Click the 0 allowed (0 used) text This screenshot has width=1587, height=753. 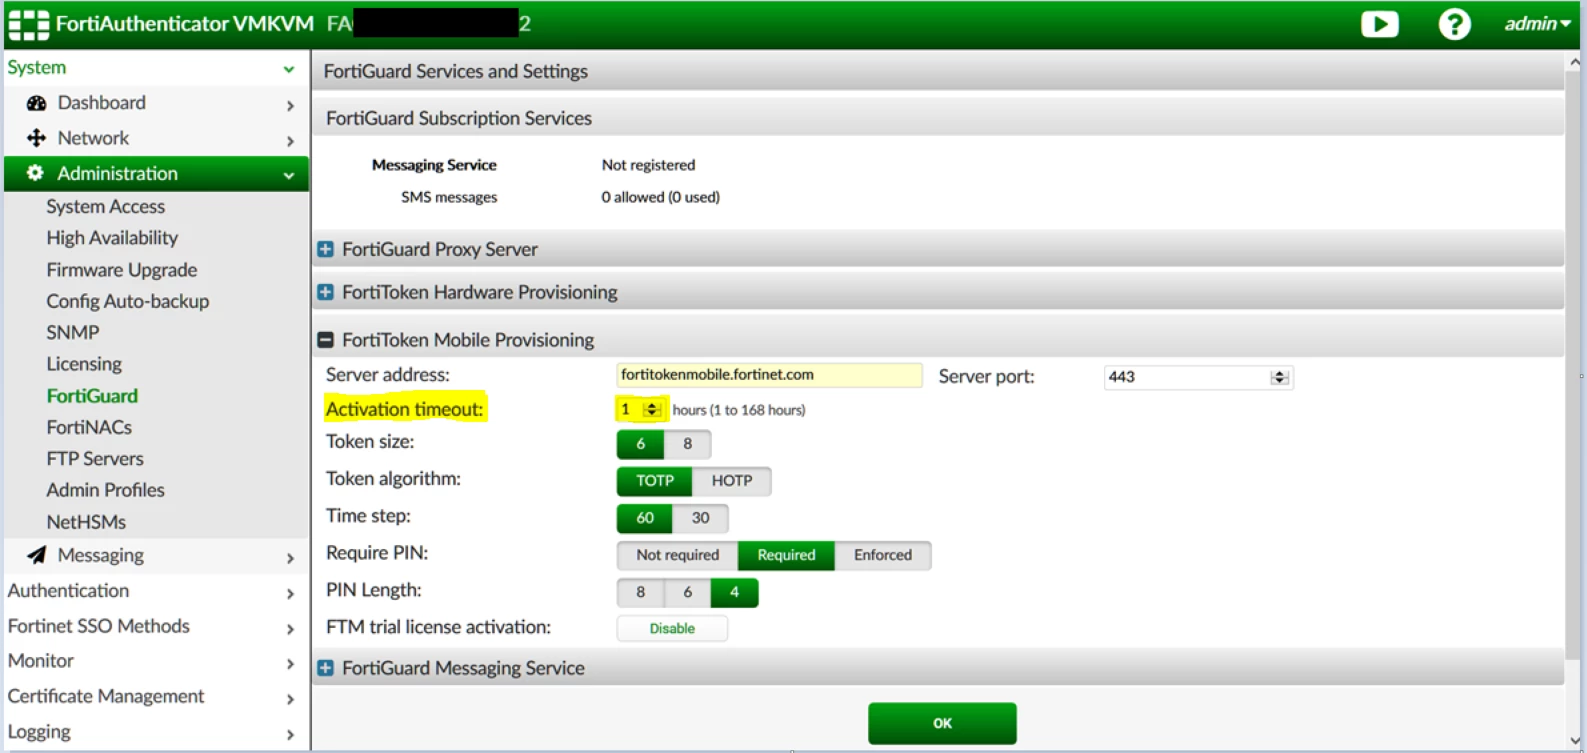click(660, 197)
